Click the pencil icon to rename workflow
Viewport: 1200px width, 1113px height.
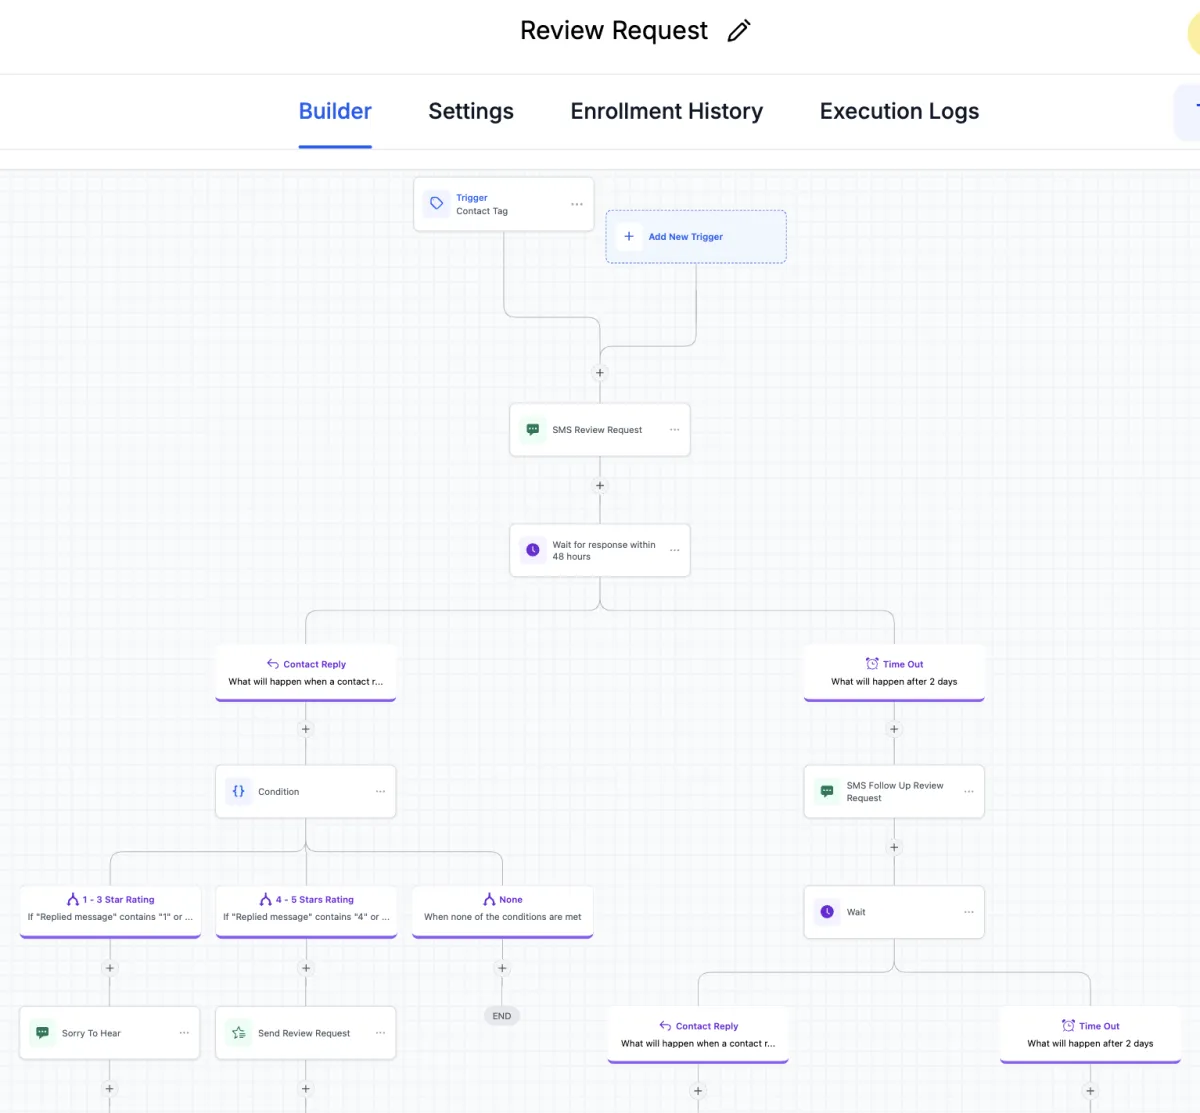(x=739, y=31)
